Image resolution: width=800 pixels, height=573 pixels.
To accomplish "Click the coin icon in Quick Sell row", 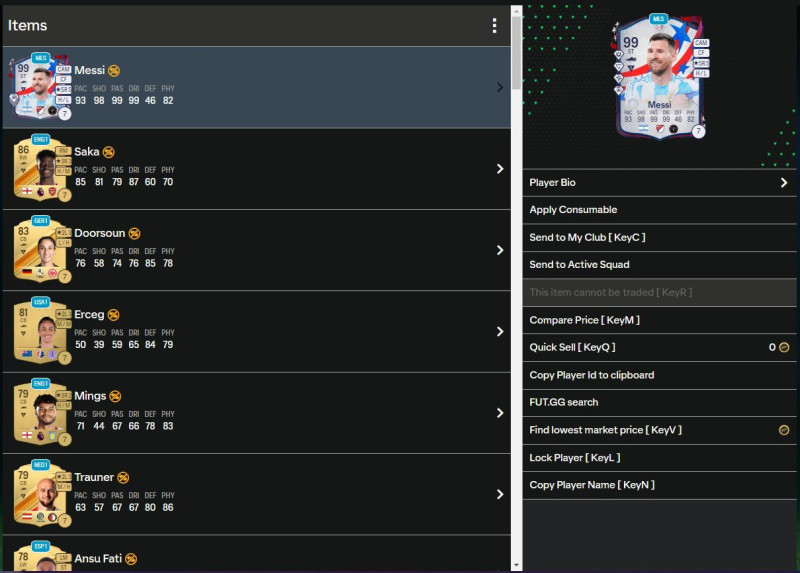I will [784, 347].
